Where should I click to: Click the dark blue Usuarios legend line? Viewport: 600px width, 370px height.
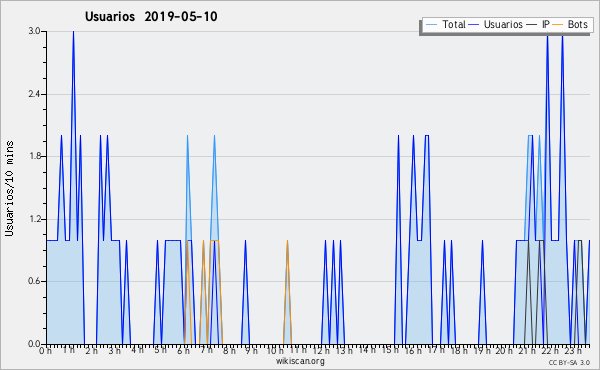(474, 25)
